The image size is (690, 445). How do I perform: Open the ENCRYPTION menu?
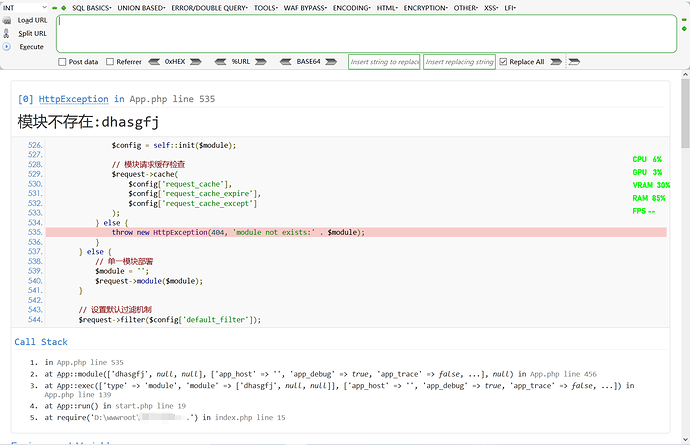[x=426, y=8]
